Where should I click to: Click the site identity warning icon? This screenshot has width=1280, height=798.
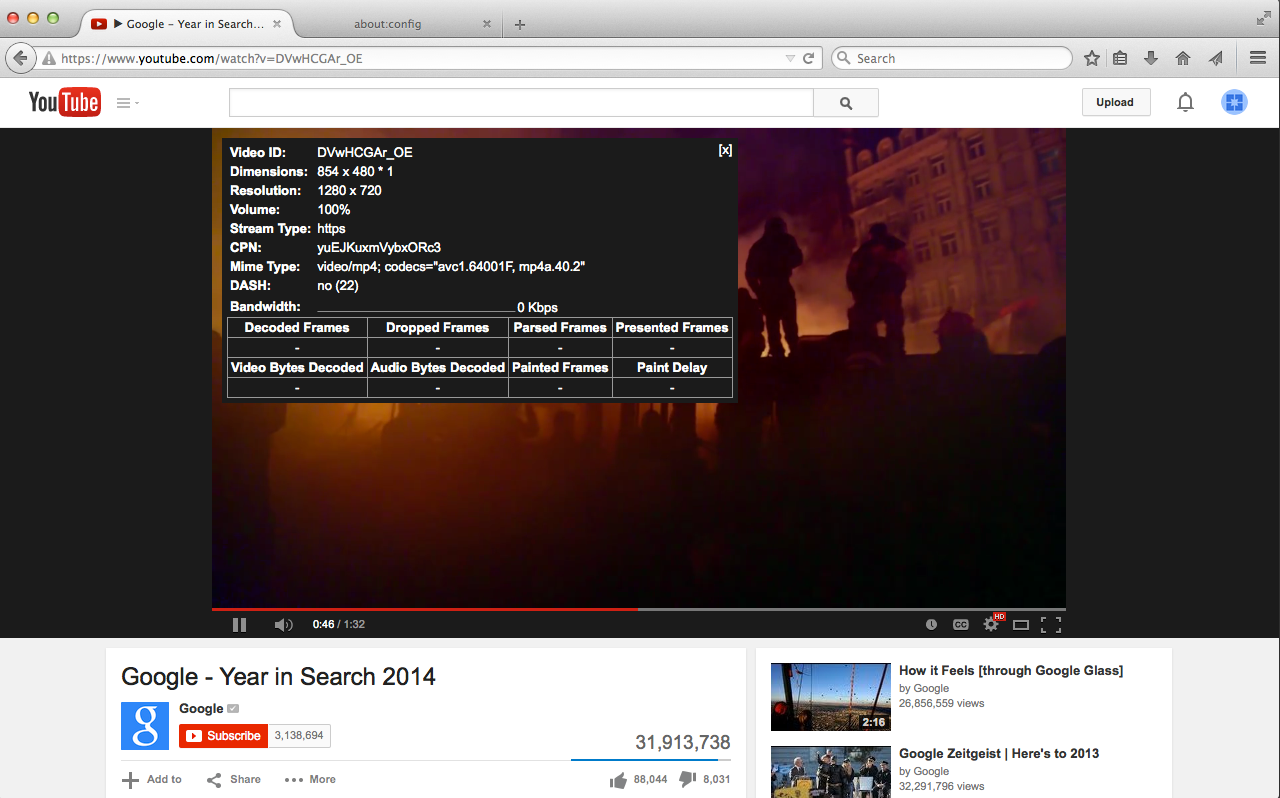pyautogui.click(x=48, y=59)
